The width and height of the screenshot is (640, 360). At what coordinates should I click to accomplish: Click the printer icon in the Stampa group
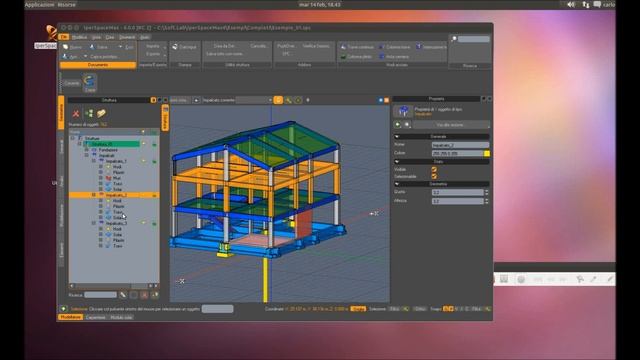click(x=175, y=47)
